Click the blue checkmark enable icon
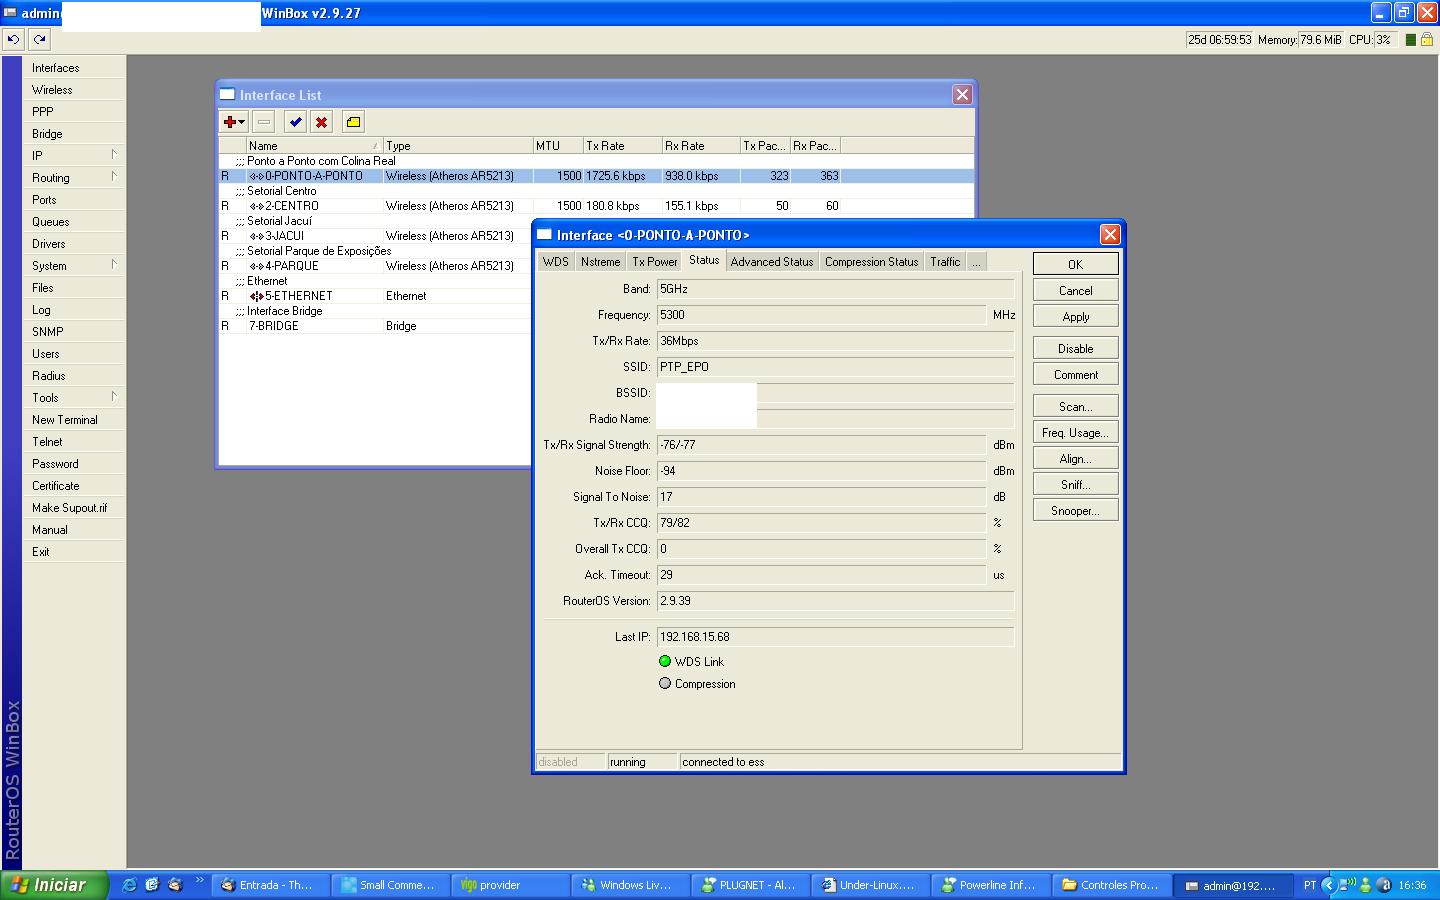Screen dimensions: 1440x900 click(x=295, y=122)
